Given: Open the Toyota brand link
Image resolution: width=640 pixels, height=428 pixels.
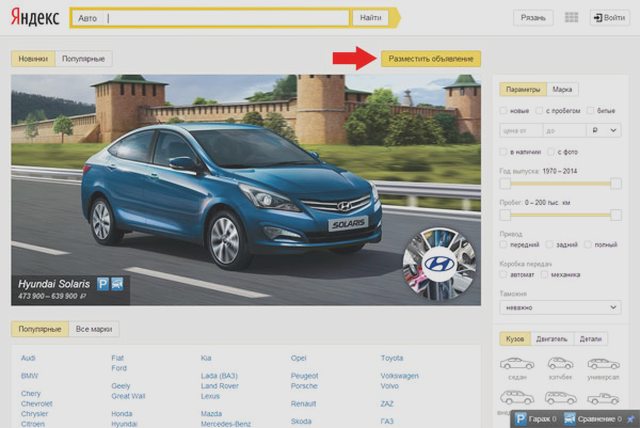Looking at the screenshot, I should 392,358.
